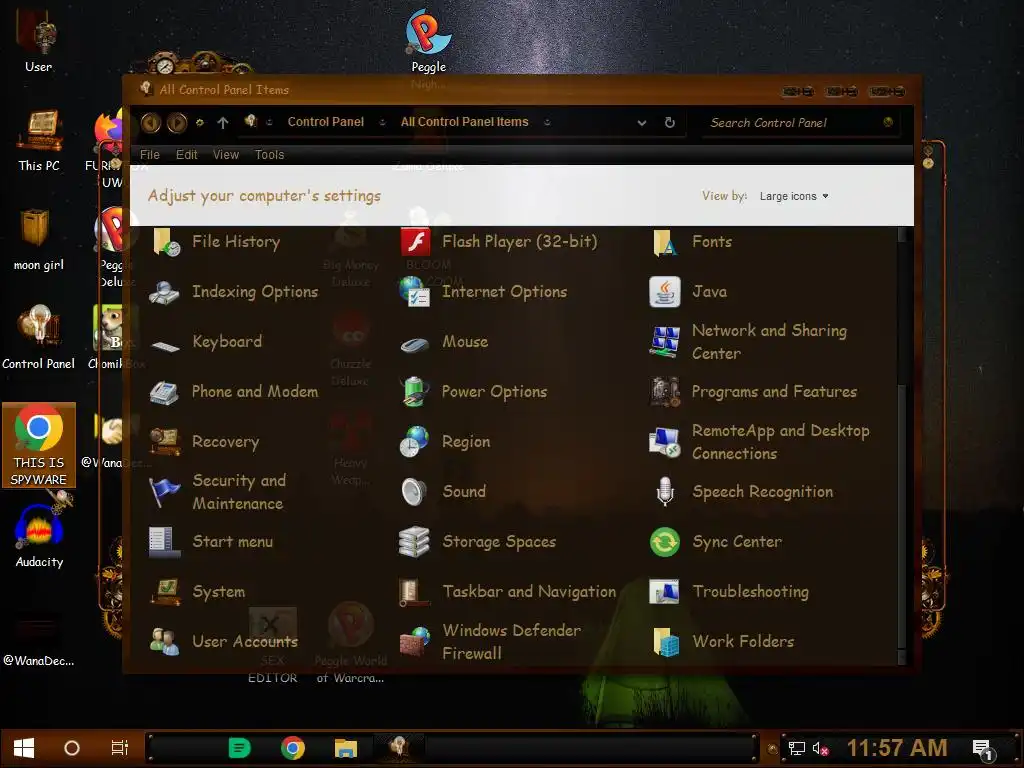This screenshot has height=768, width=1024.
Task: Click the muted volume tray icon
Action: coord(820,748)
